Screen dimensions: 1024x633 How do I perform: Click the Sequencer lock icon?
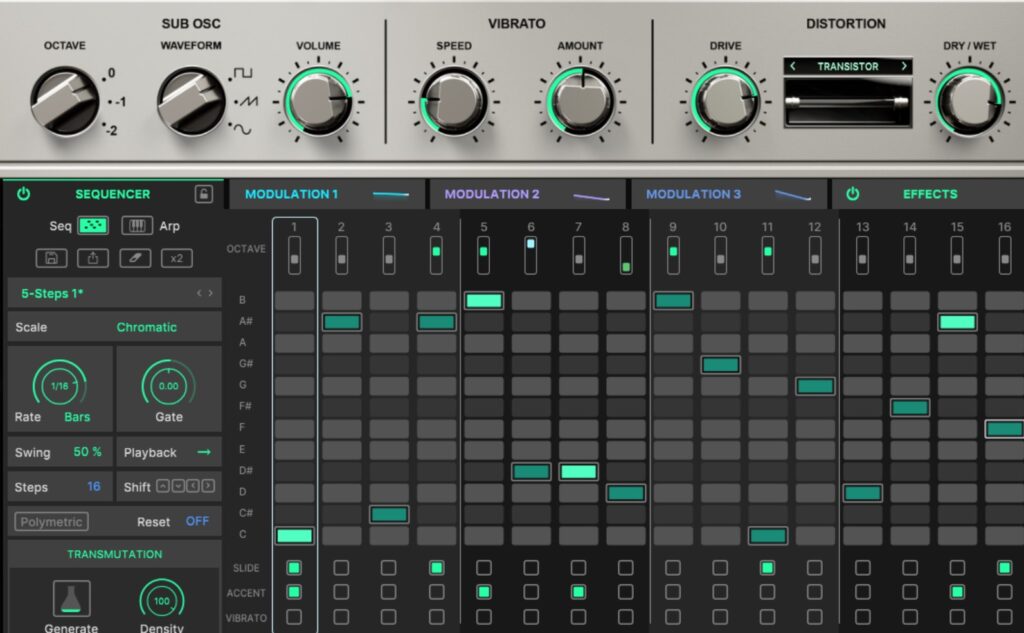203,194
